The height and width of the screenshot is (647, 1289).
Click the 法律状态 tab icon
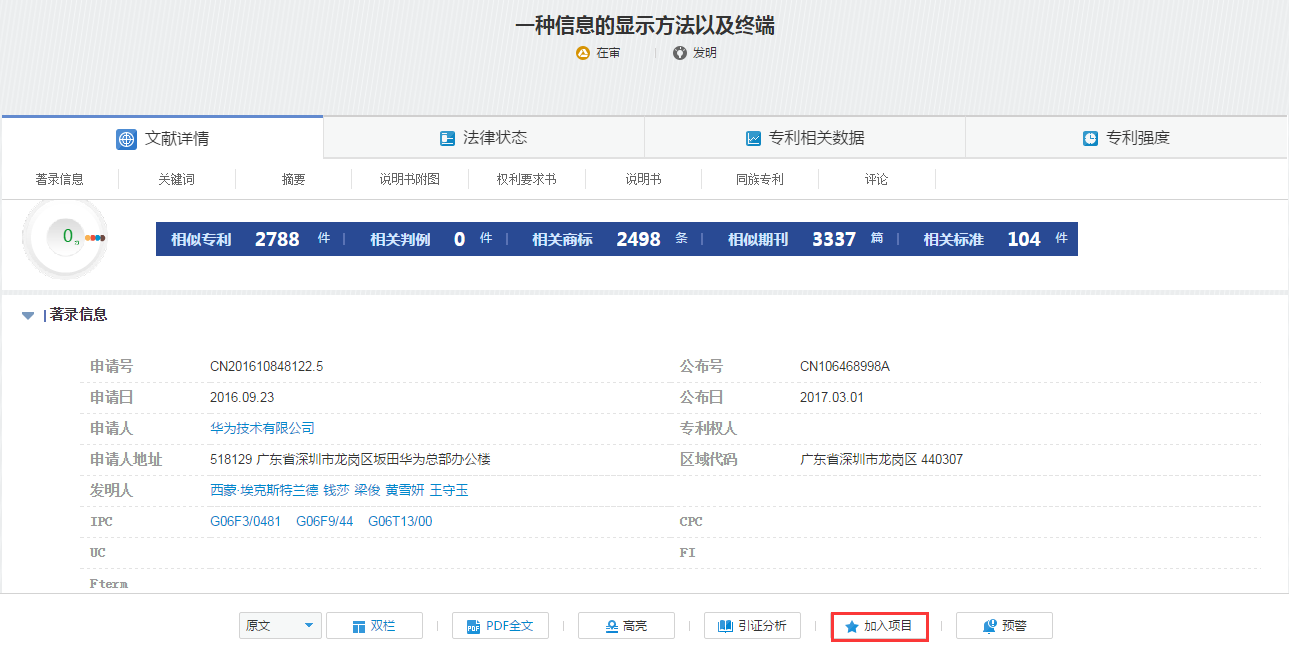(447, 138)
